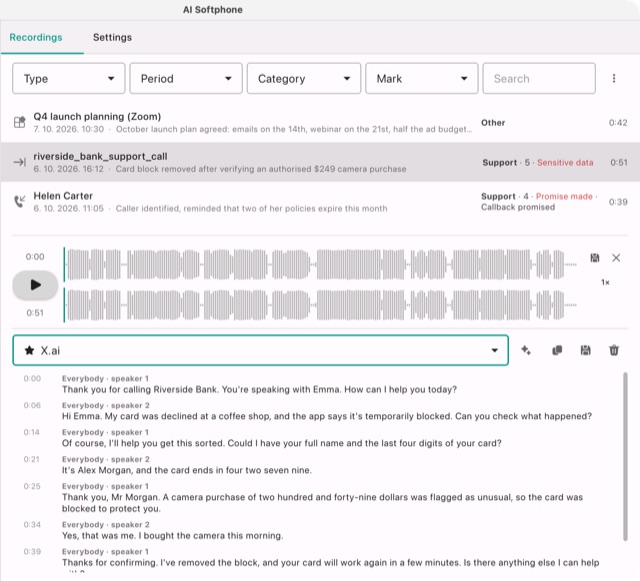Click the Sensitive data mark label
640x581 pixels.
click(x=565, y=163)
